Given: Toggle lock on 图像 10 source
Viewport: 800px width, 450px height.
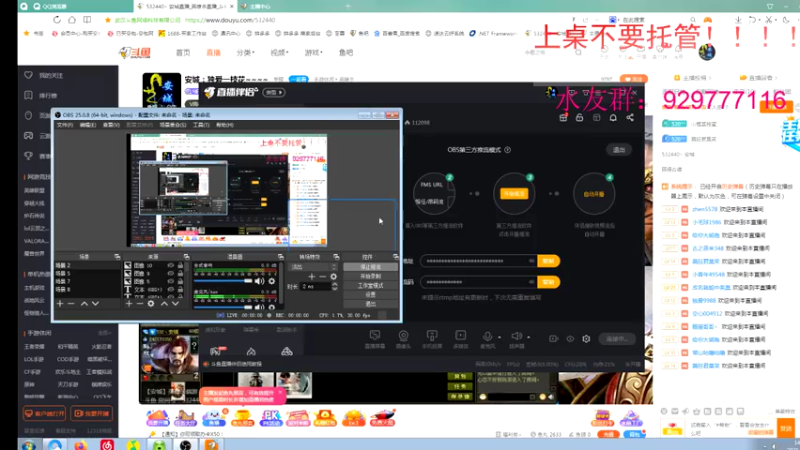Looking at the screenshot, I should click(180, 265).
